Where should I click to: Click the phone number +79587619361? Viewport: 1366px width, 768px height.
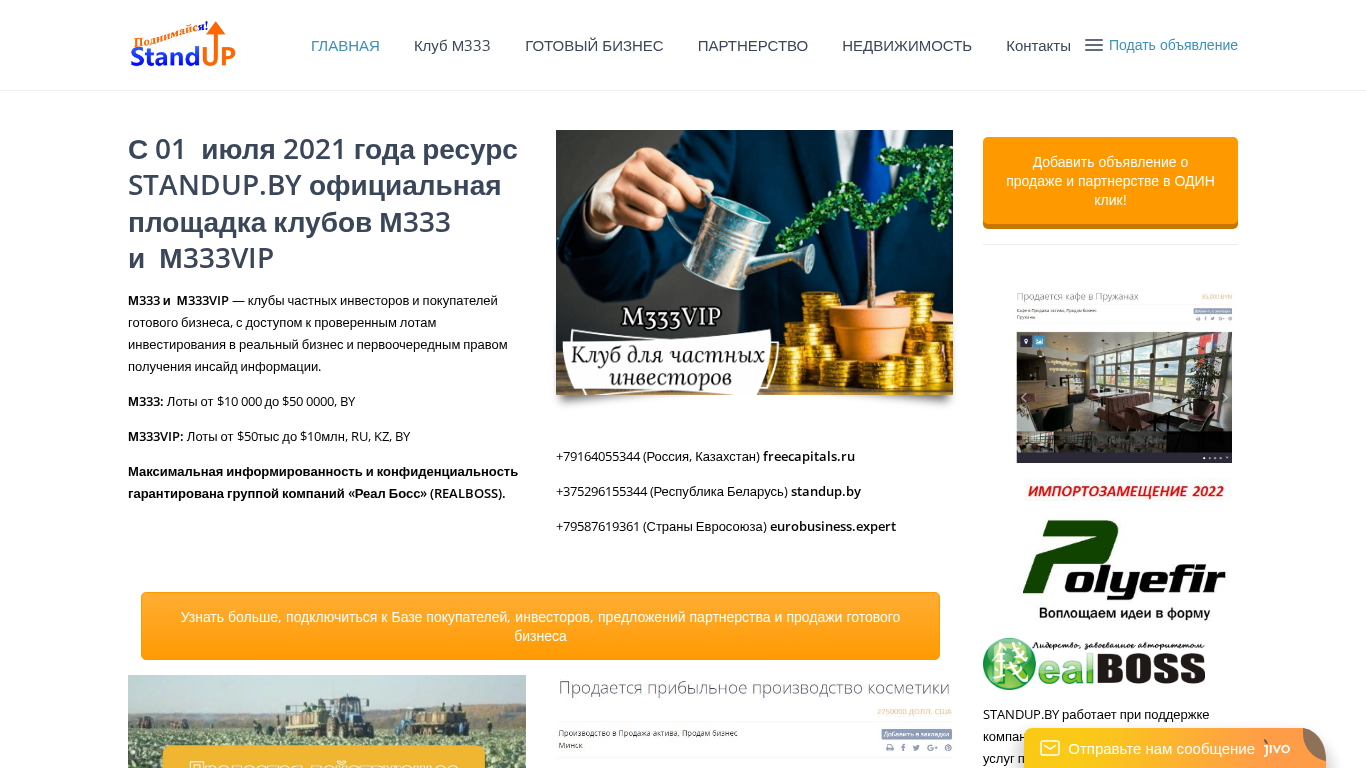click(598, 526)
